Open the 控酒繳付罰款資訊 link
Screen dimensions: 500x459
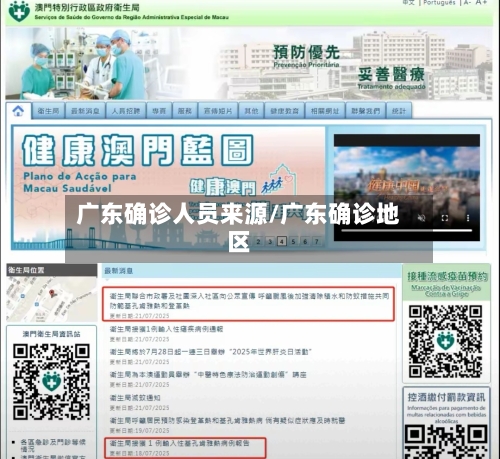(x=447, y=397)
